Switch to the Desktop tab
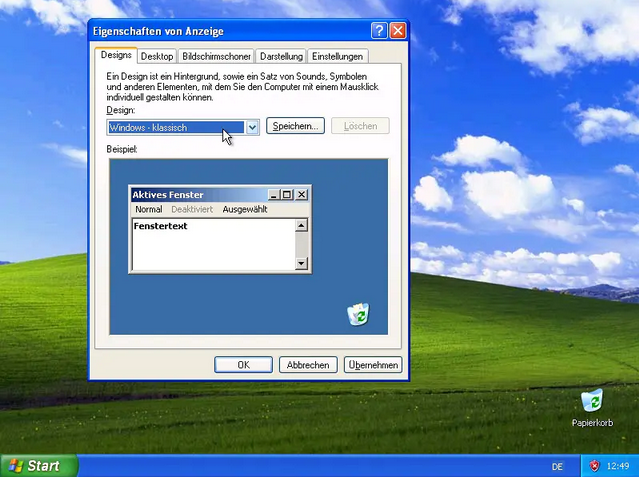639x477 pixels. (x=157, y=56)
